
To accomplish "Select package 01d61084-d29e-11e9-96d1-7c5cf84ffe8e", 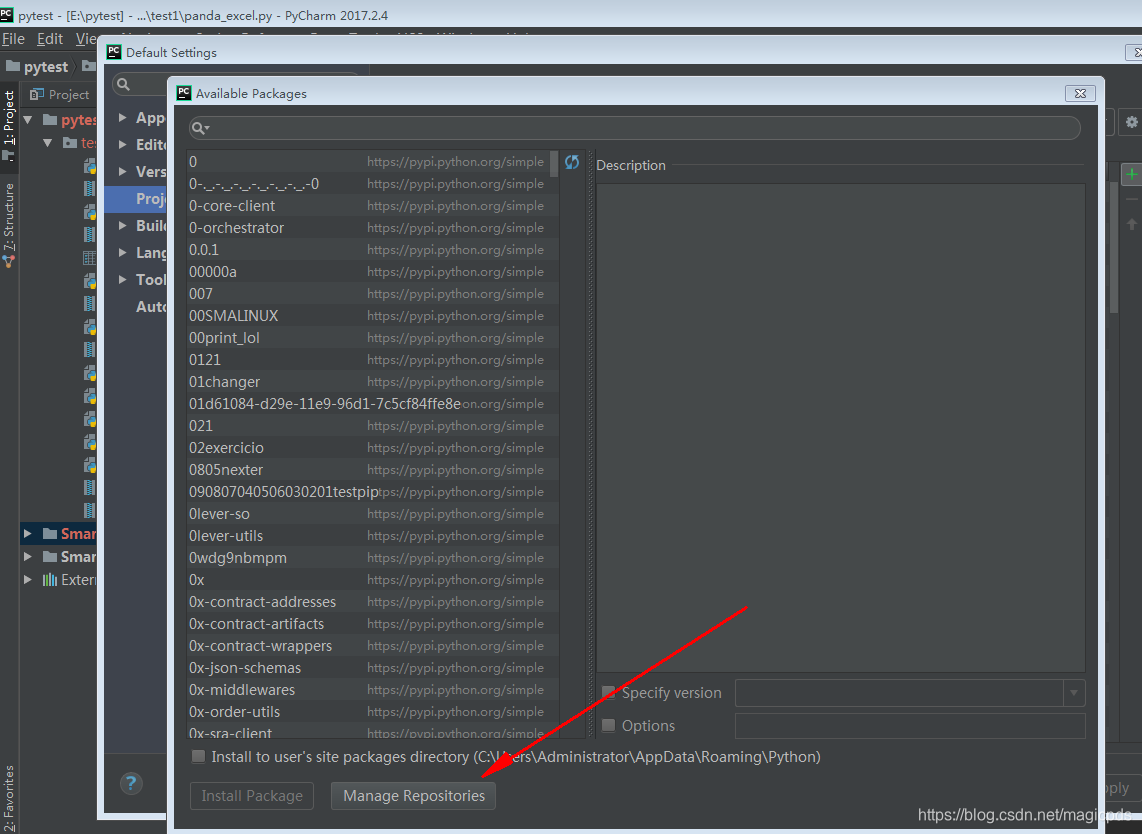I will (x=372, y=404).
